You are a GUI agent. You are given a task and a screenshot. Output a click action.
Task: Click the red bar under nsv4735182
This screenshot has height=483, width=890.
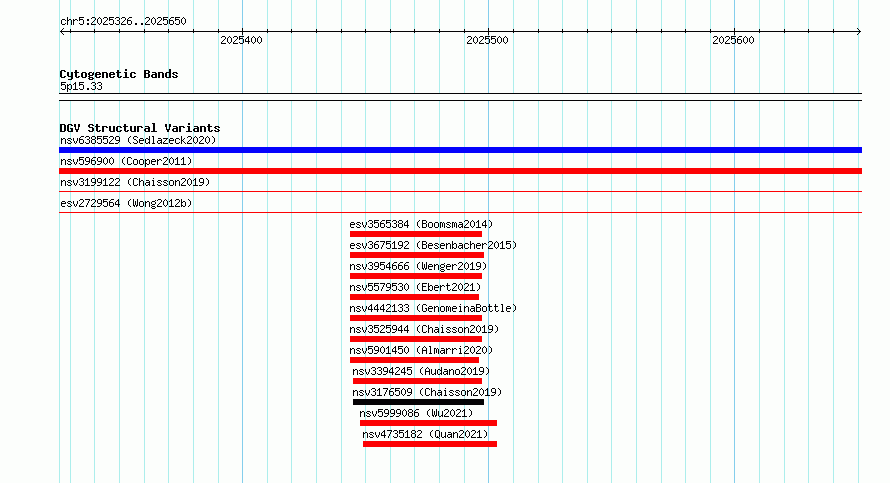430,444
